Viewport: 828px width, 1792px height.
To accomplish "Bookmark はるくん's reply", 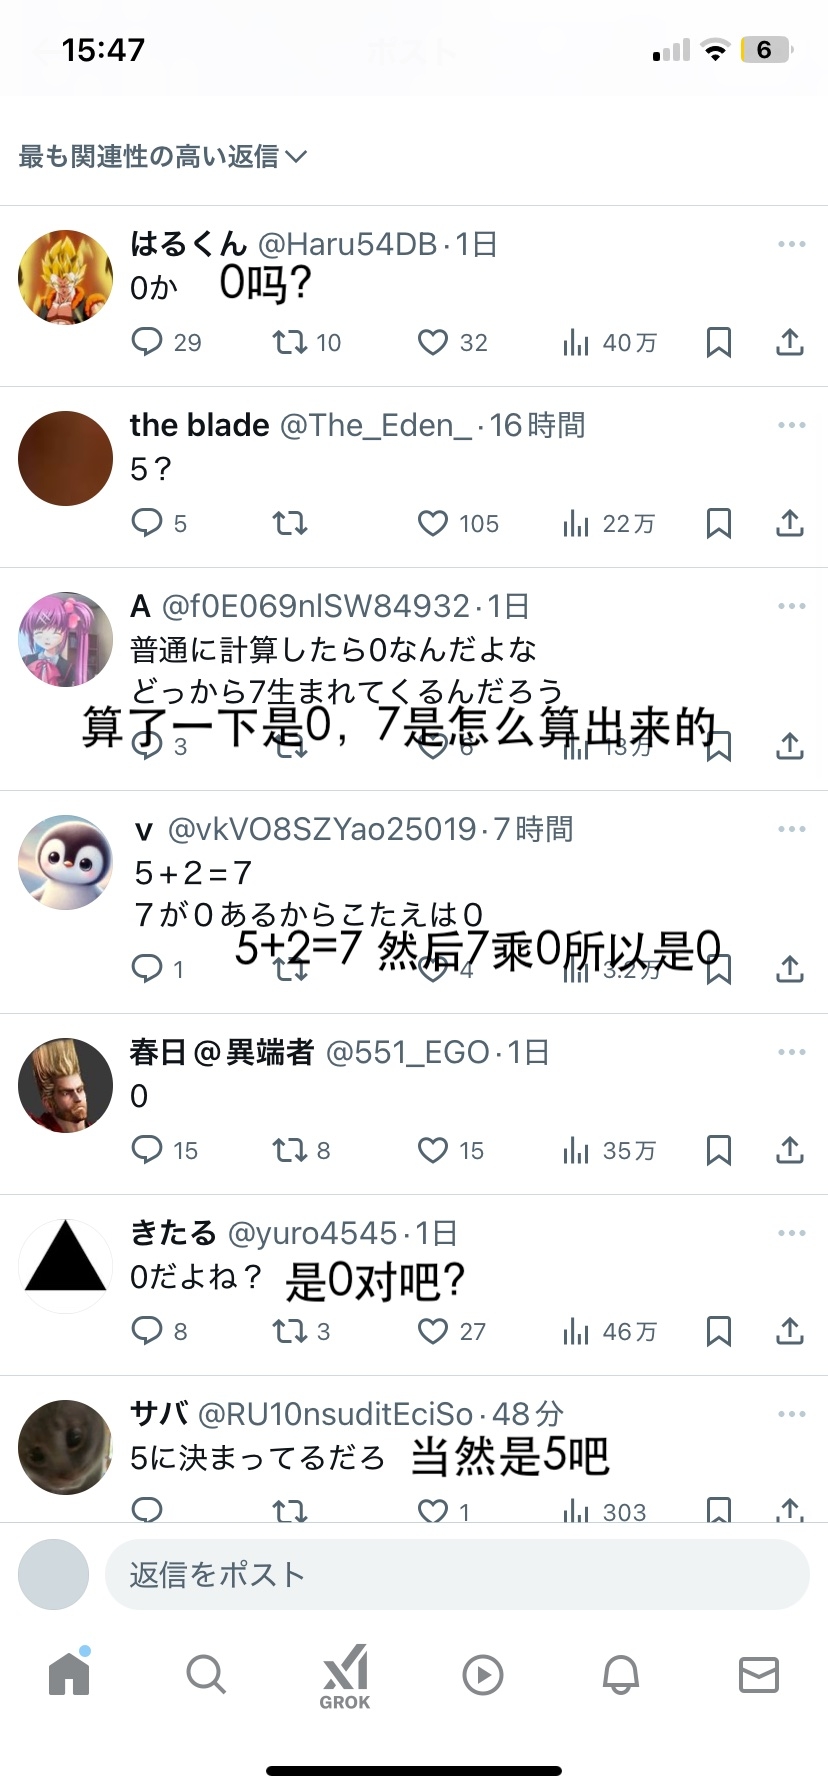I will click(x=719, y=342).
